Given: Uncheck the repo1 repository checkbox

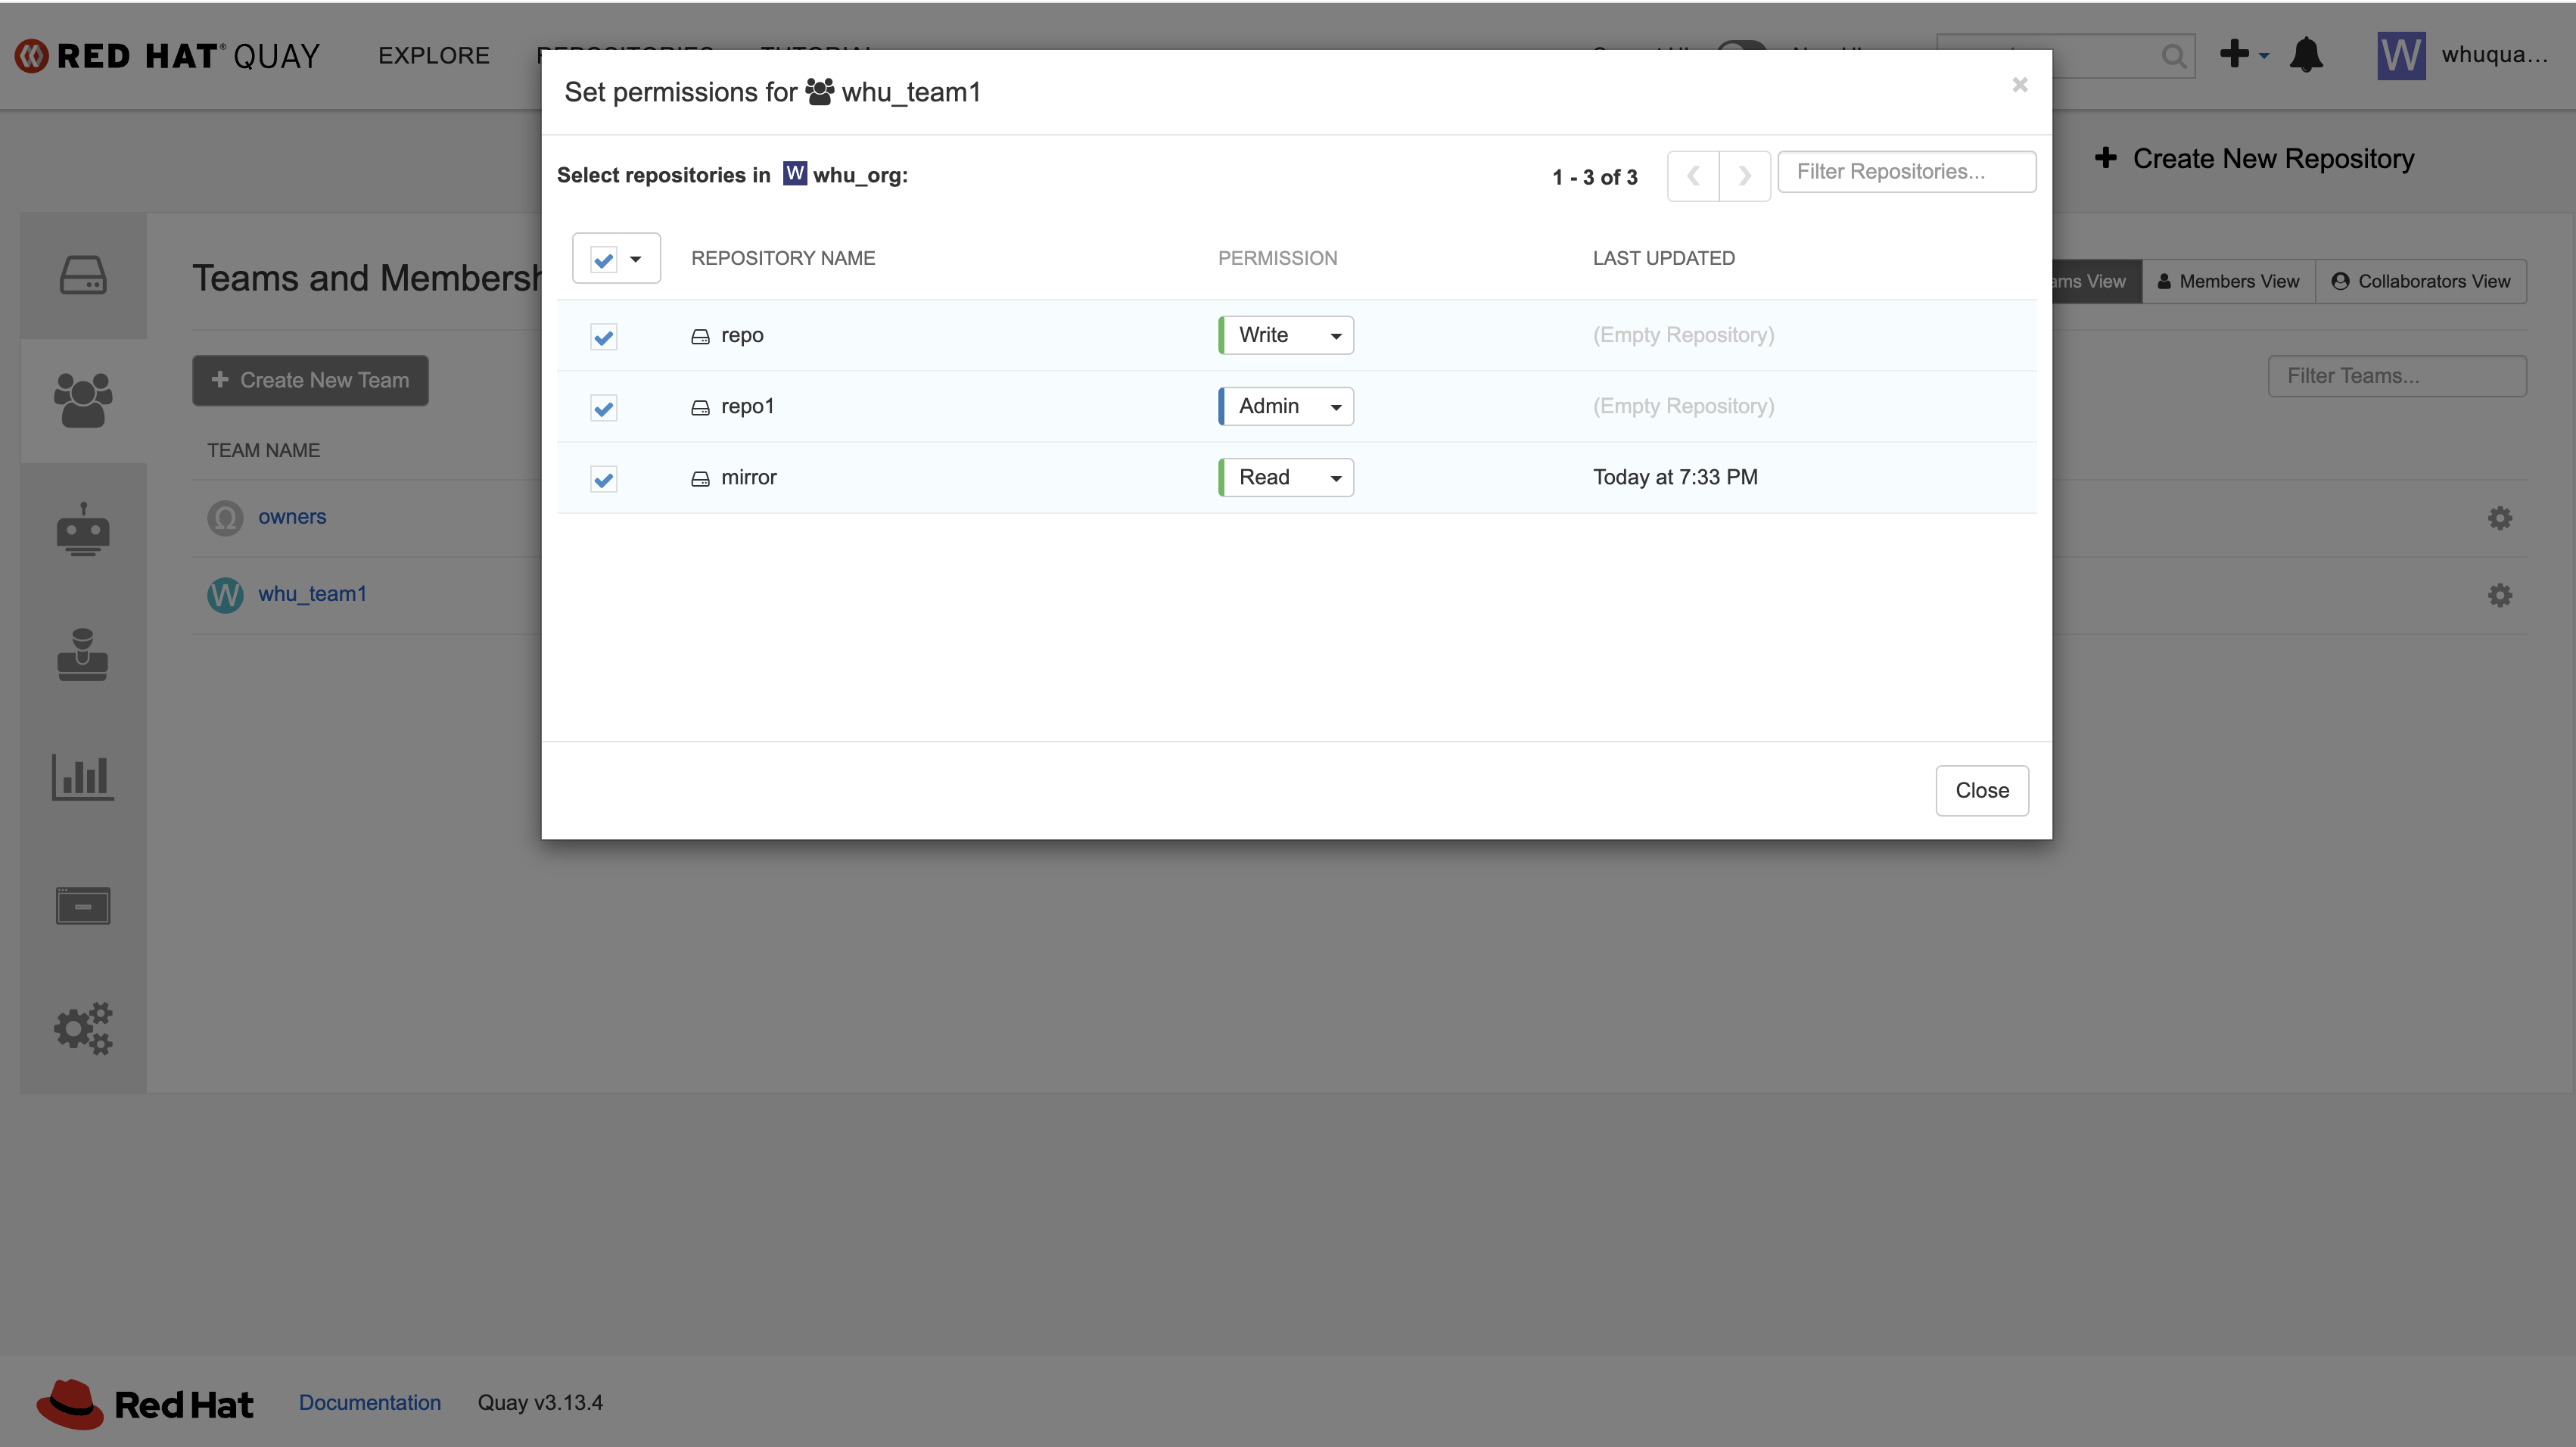Looking at the screenshot, I should (603, 408).
